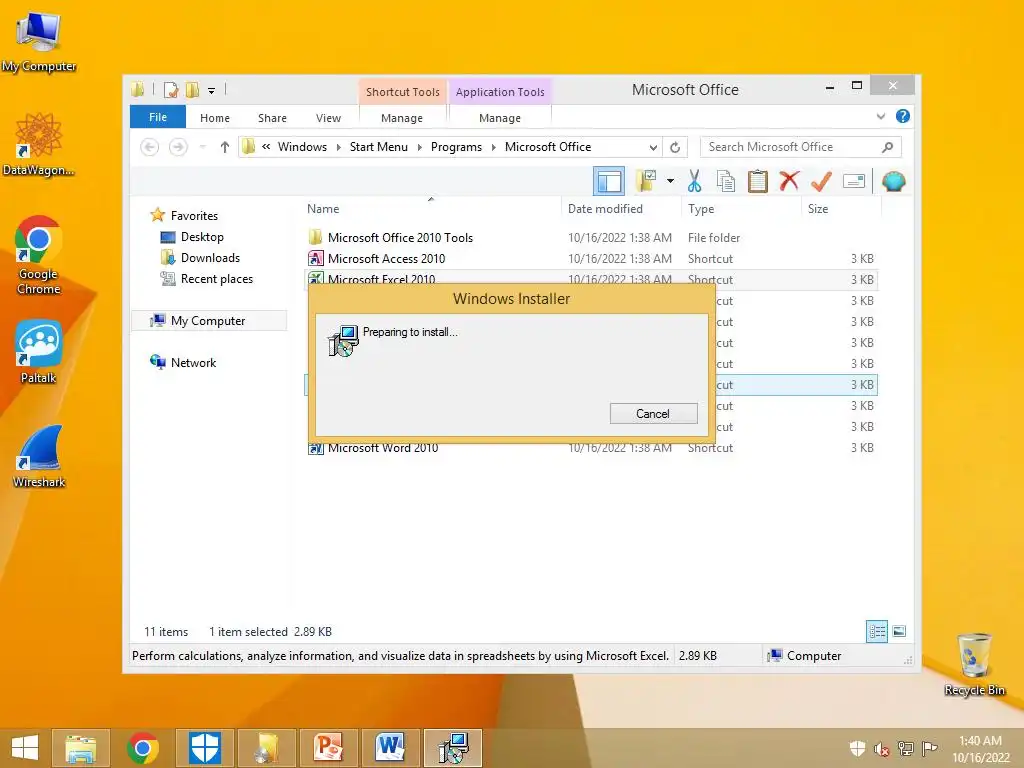Screen dimensions: 1024x768
Task: Open the Share ribbon tab
Action: coord(272,118)
